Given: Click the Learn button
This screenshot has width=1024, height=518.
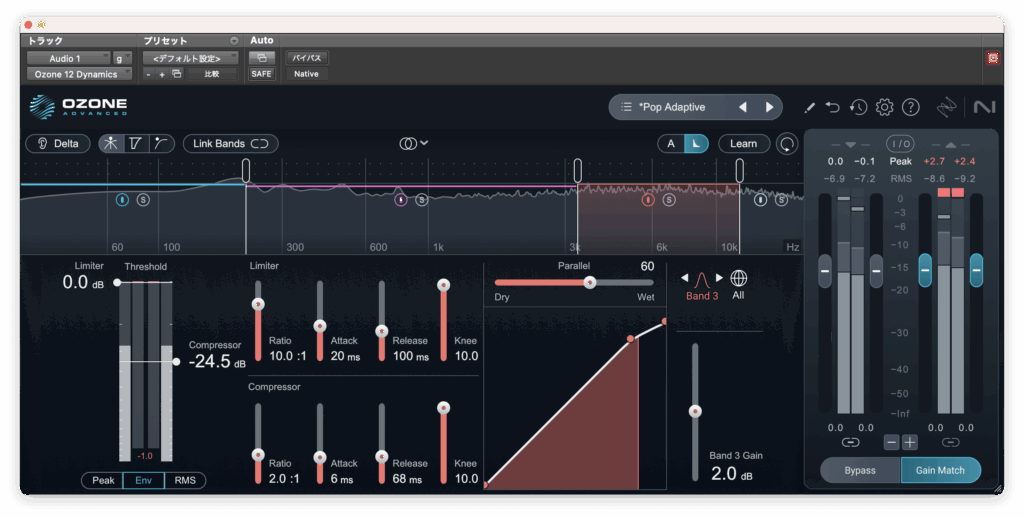Looking at the screenshot, I should (743, 144).
